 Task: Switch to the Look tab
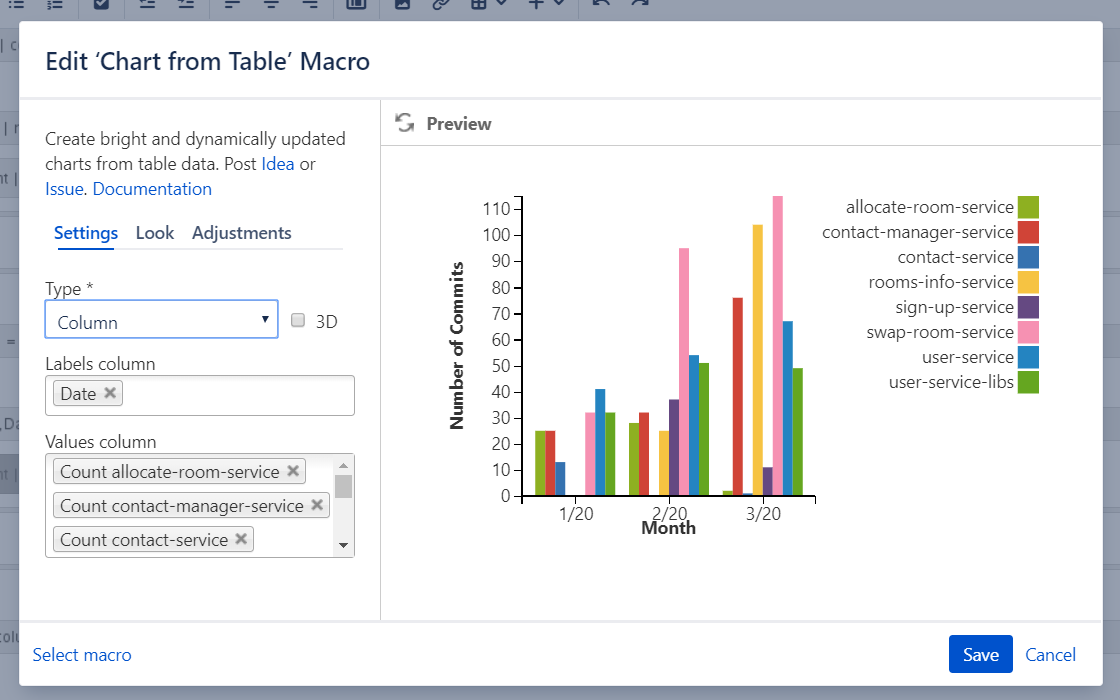click(x=155, y=232)
